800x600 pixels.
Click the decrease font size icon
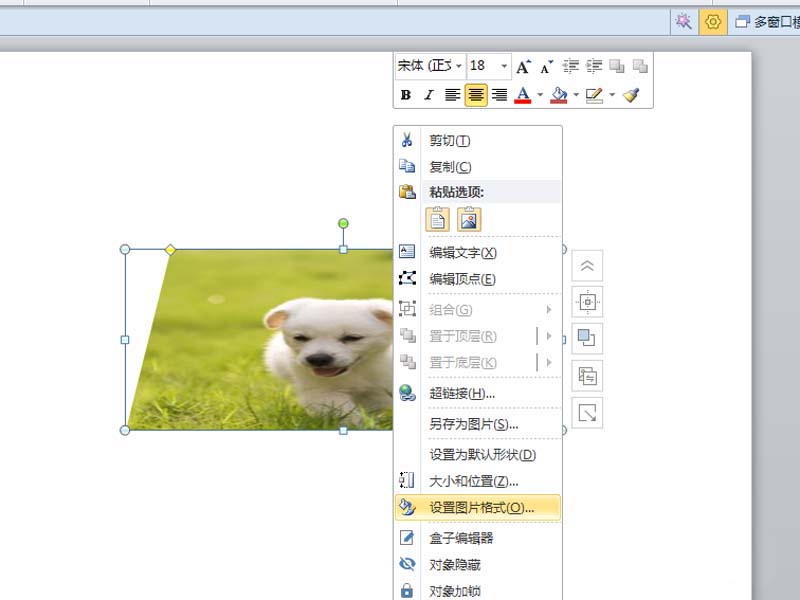coord(546,66)
